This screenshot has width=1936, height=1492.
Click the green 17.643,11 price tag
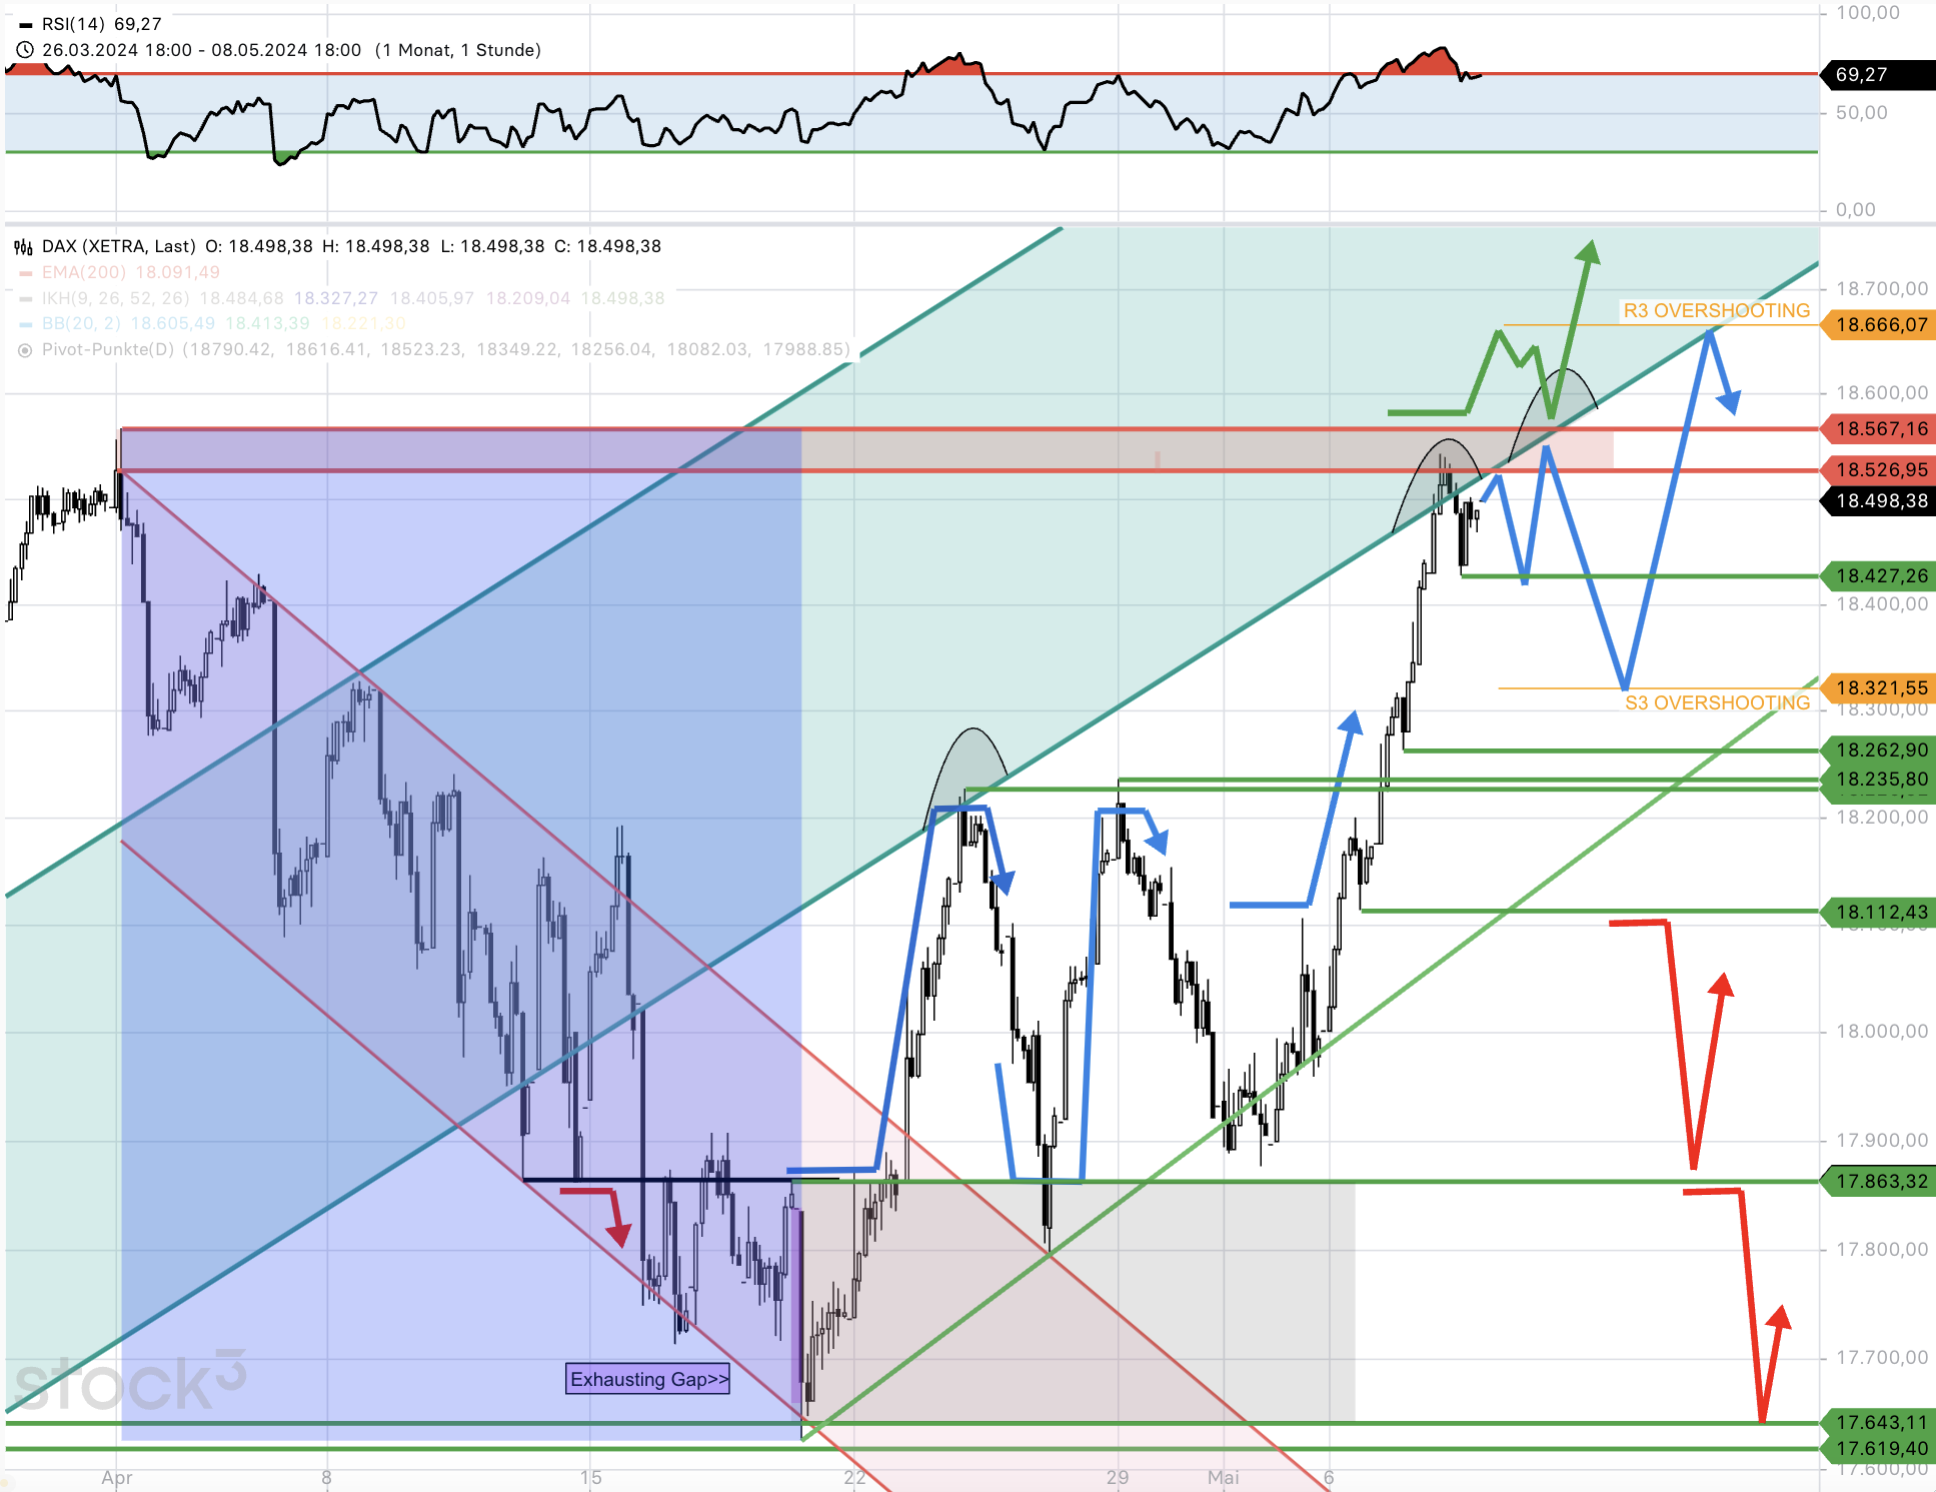tap(1880, 1422)
